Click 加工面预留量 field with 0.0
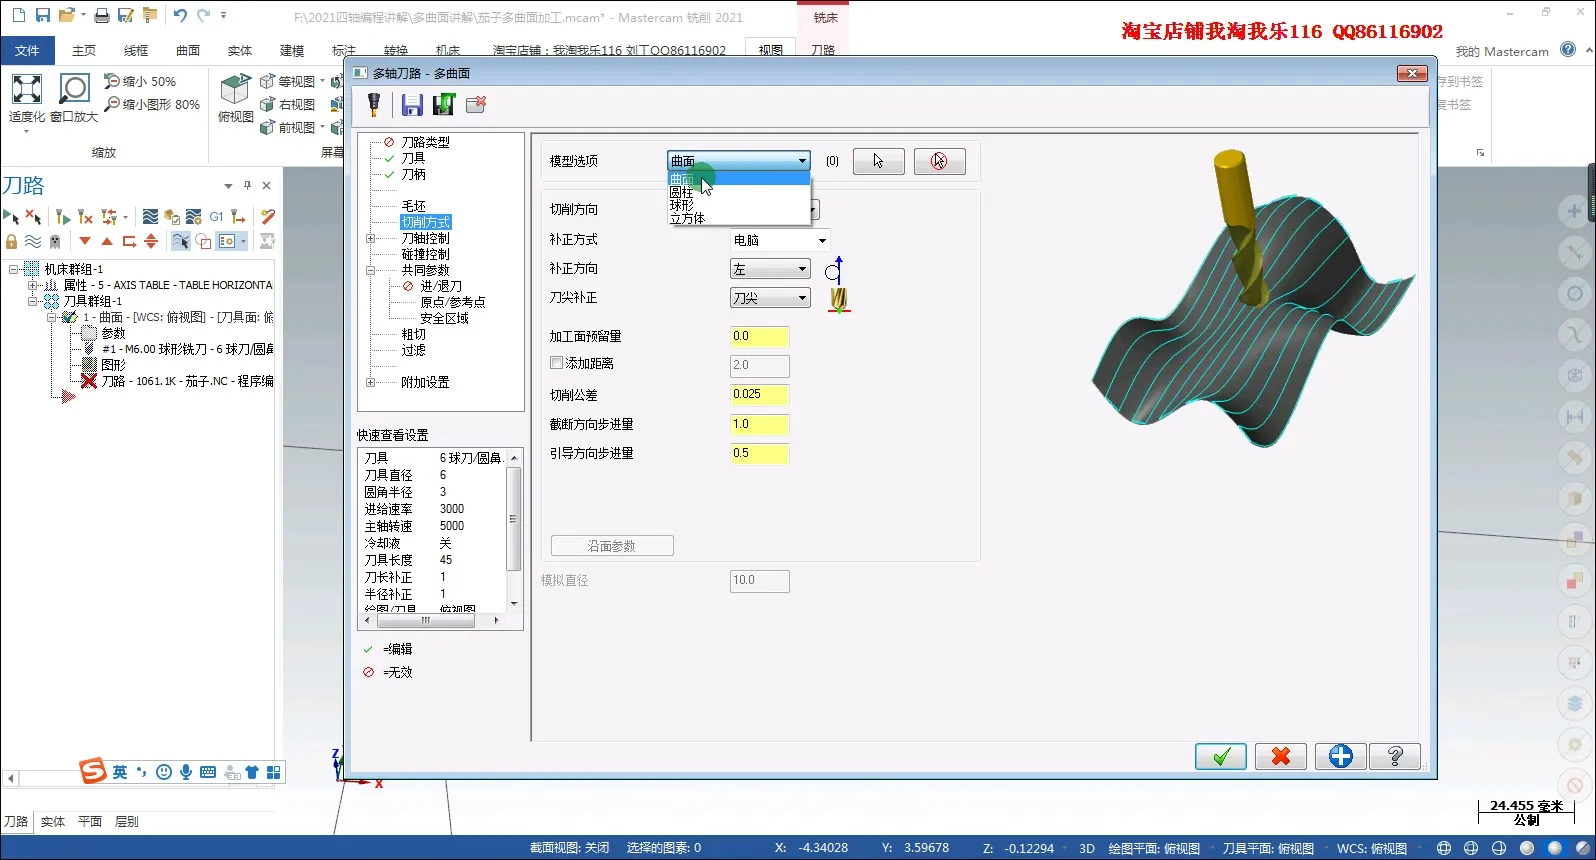 pyautogui.click(x=760, y=337)
